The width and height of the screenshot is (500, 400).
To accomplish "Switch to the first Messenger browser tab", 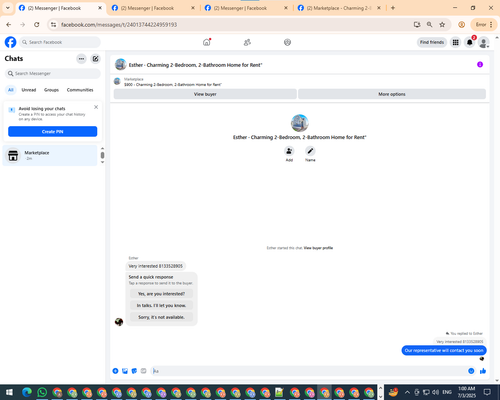I will (60, 8).
